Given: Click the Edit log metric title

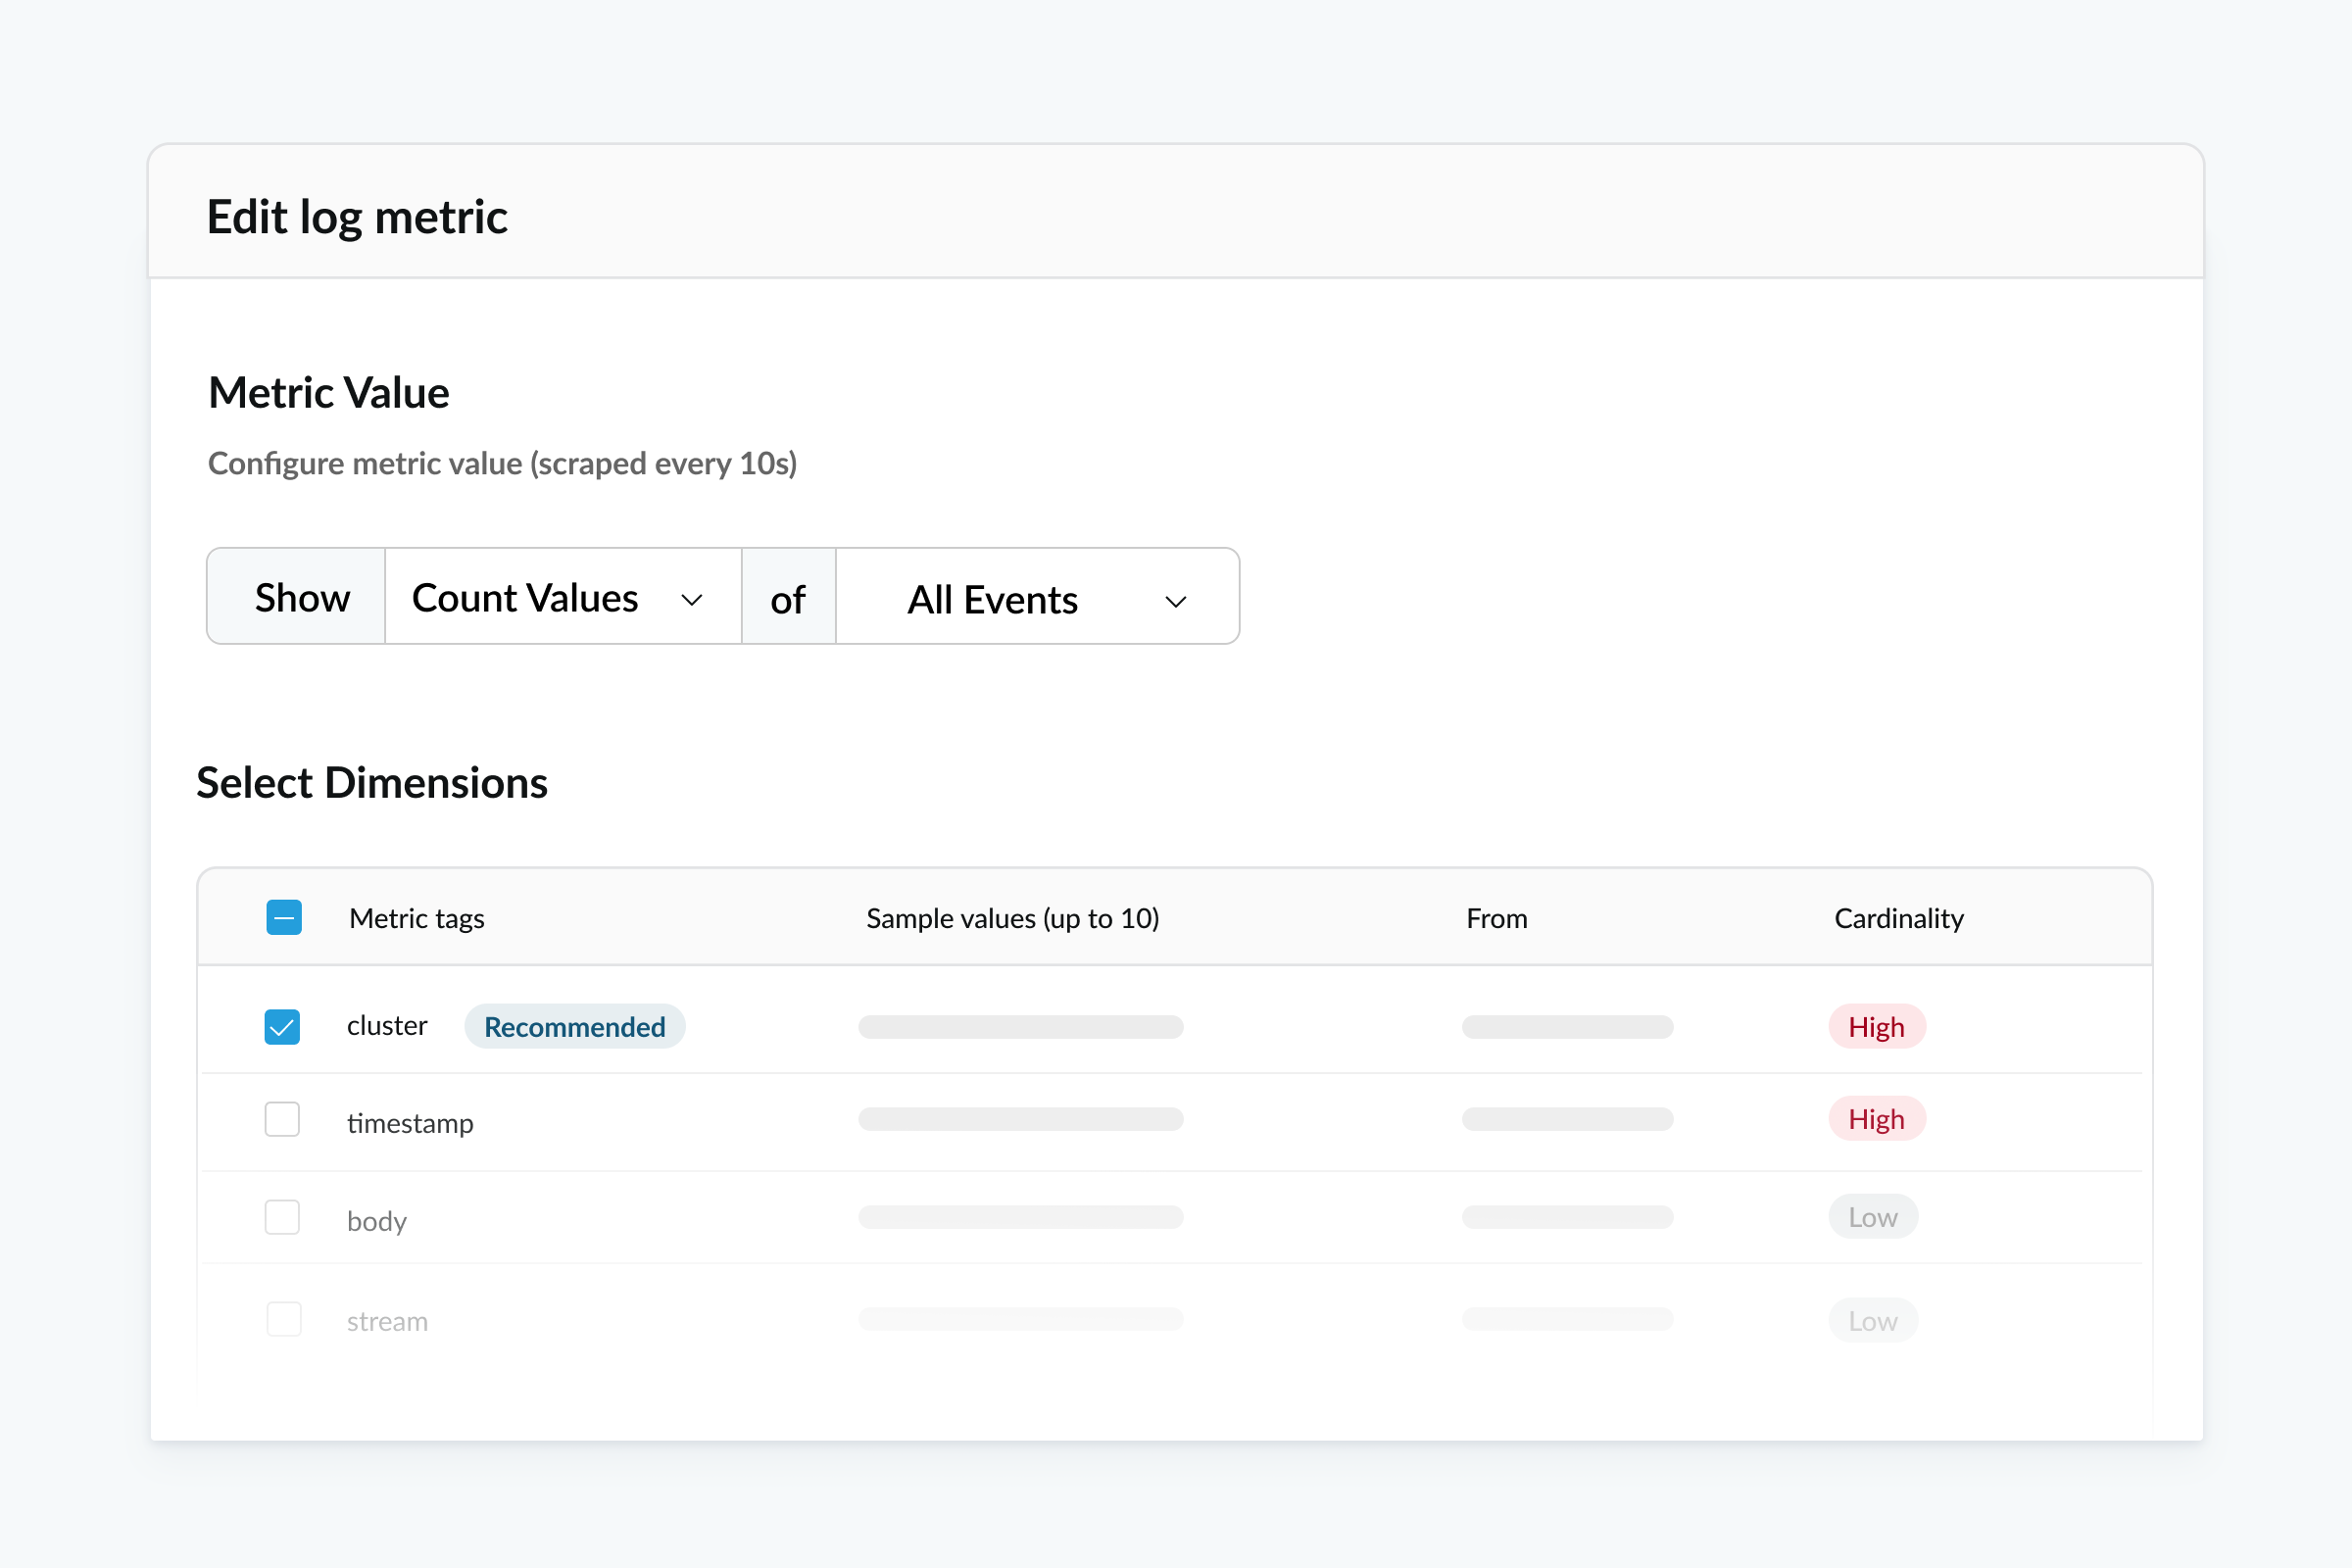Looking at the screenshot, I should tap(357, 218).
